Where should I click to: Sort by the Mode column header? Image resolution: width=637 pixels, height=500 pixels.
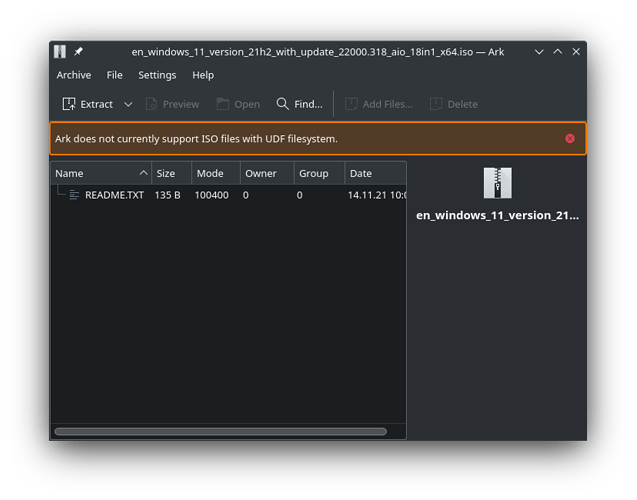pos(216,173)
